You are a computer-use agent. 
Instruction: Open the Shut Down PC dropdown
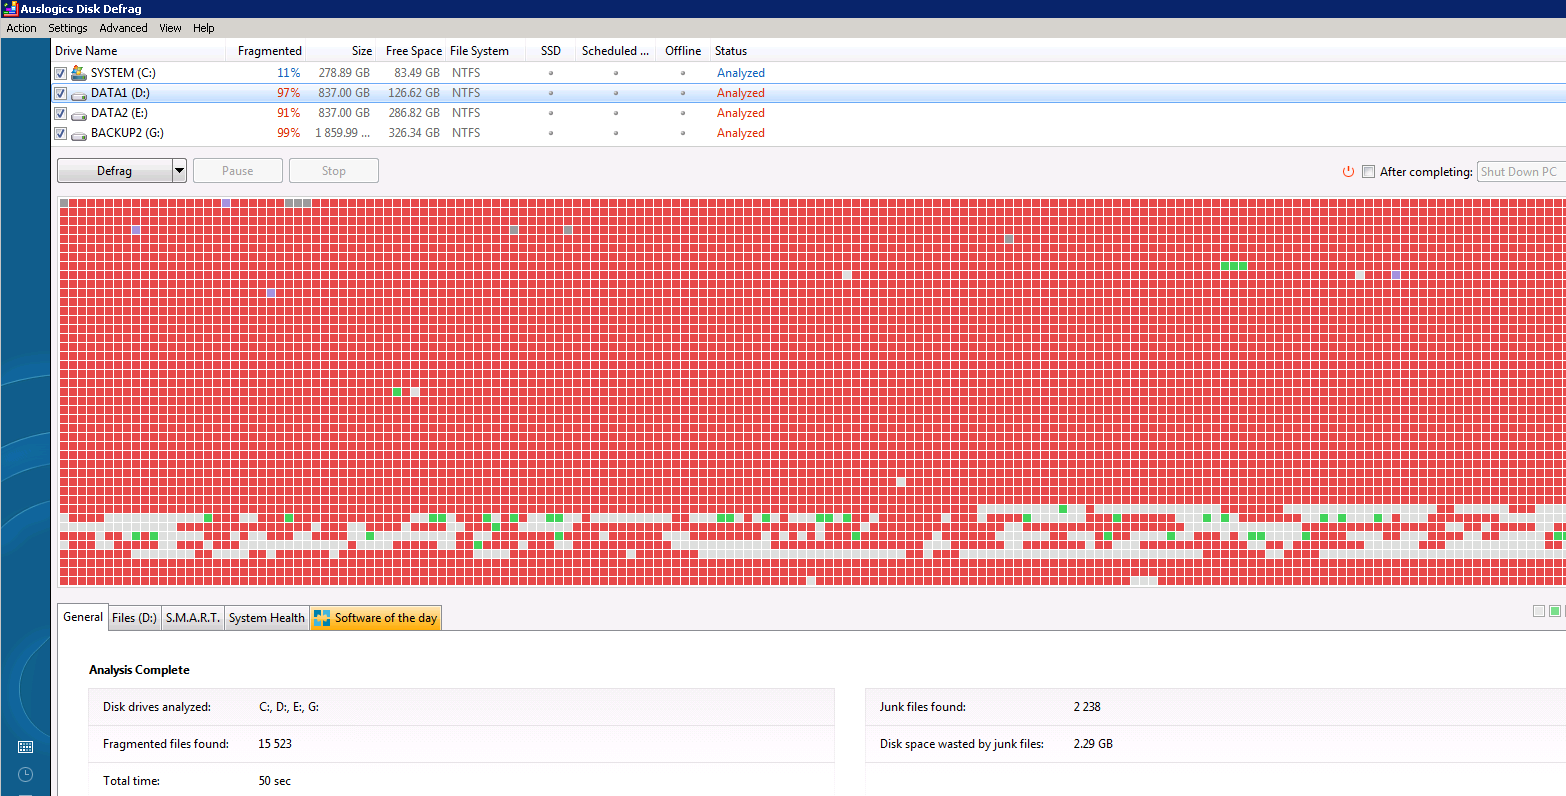point(1520,172)
